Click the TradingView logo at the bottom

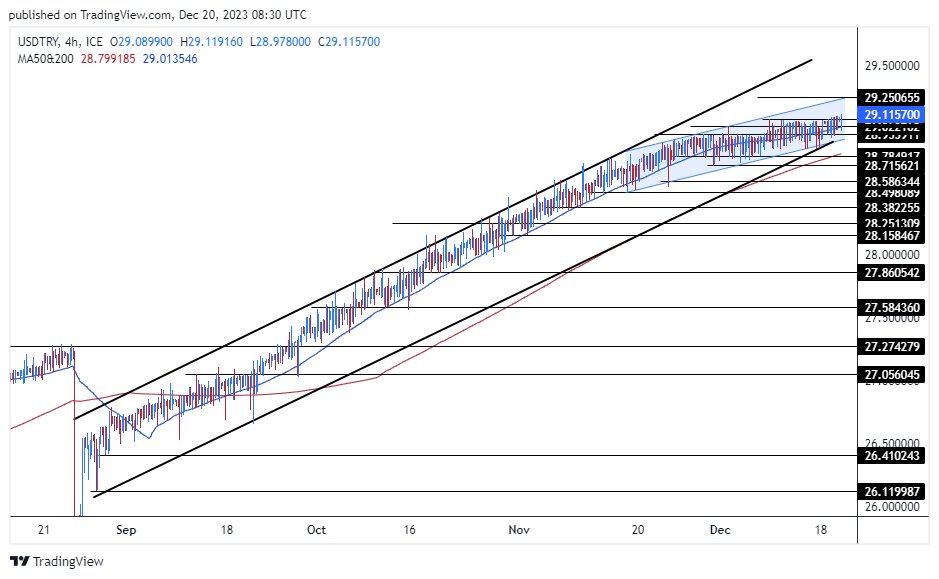57,561
